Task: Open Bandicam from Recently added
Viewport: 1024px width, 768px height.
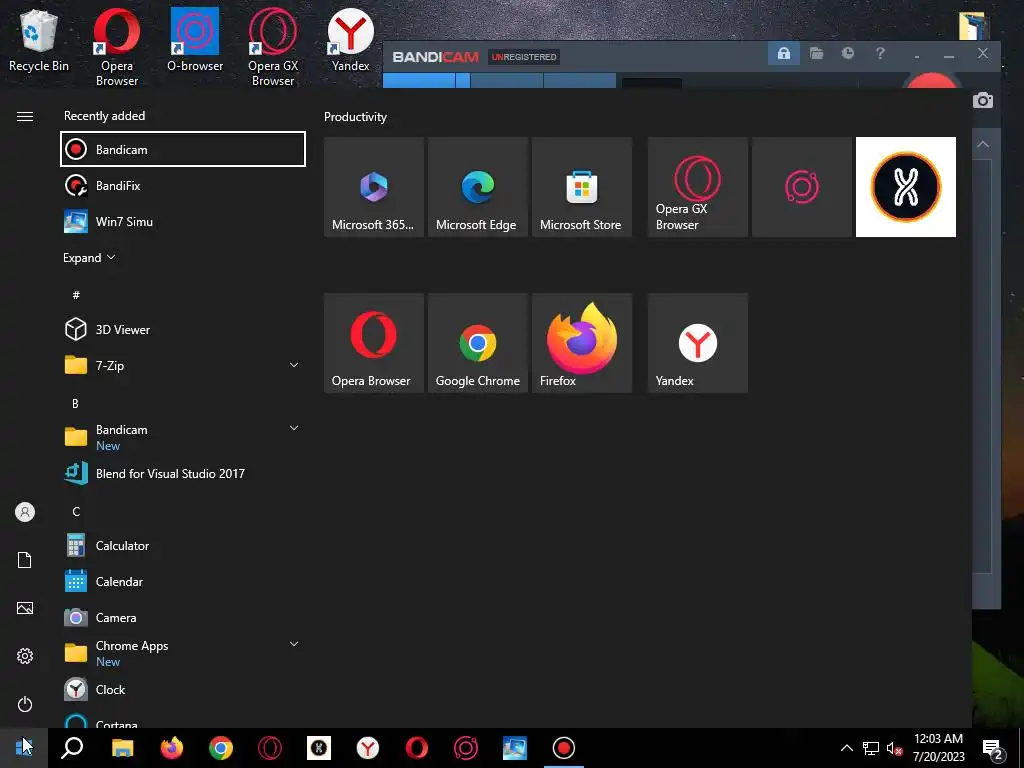Action: coord(183,150)
